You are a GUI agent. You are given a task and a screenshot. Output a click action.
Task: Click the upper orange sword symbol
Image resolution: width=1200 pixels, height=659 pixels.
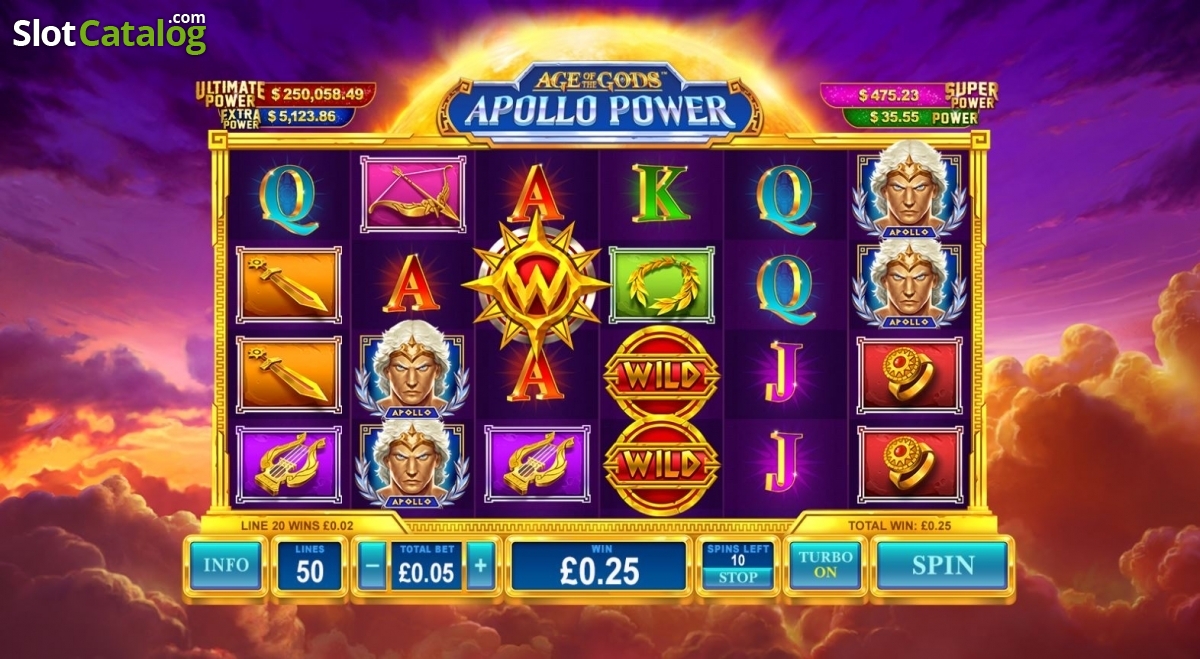tap(289, 285)
